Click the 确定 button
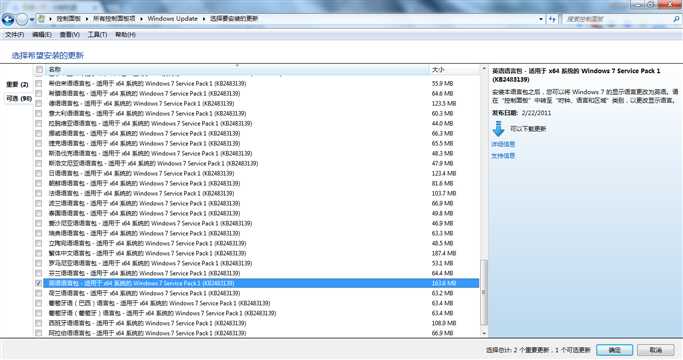The image size is (683, 360). (615, 350)
